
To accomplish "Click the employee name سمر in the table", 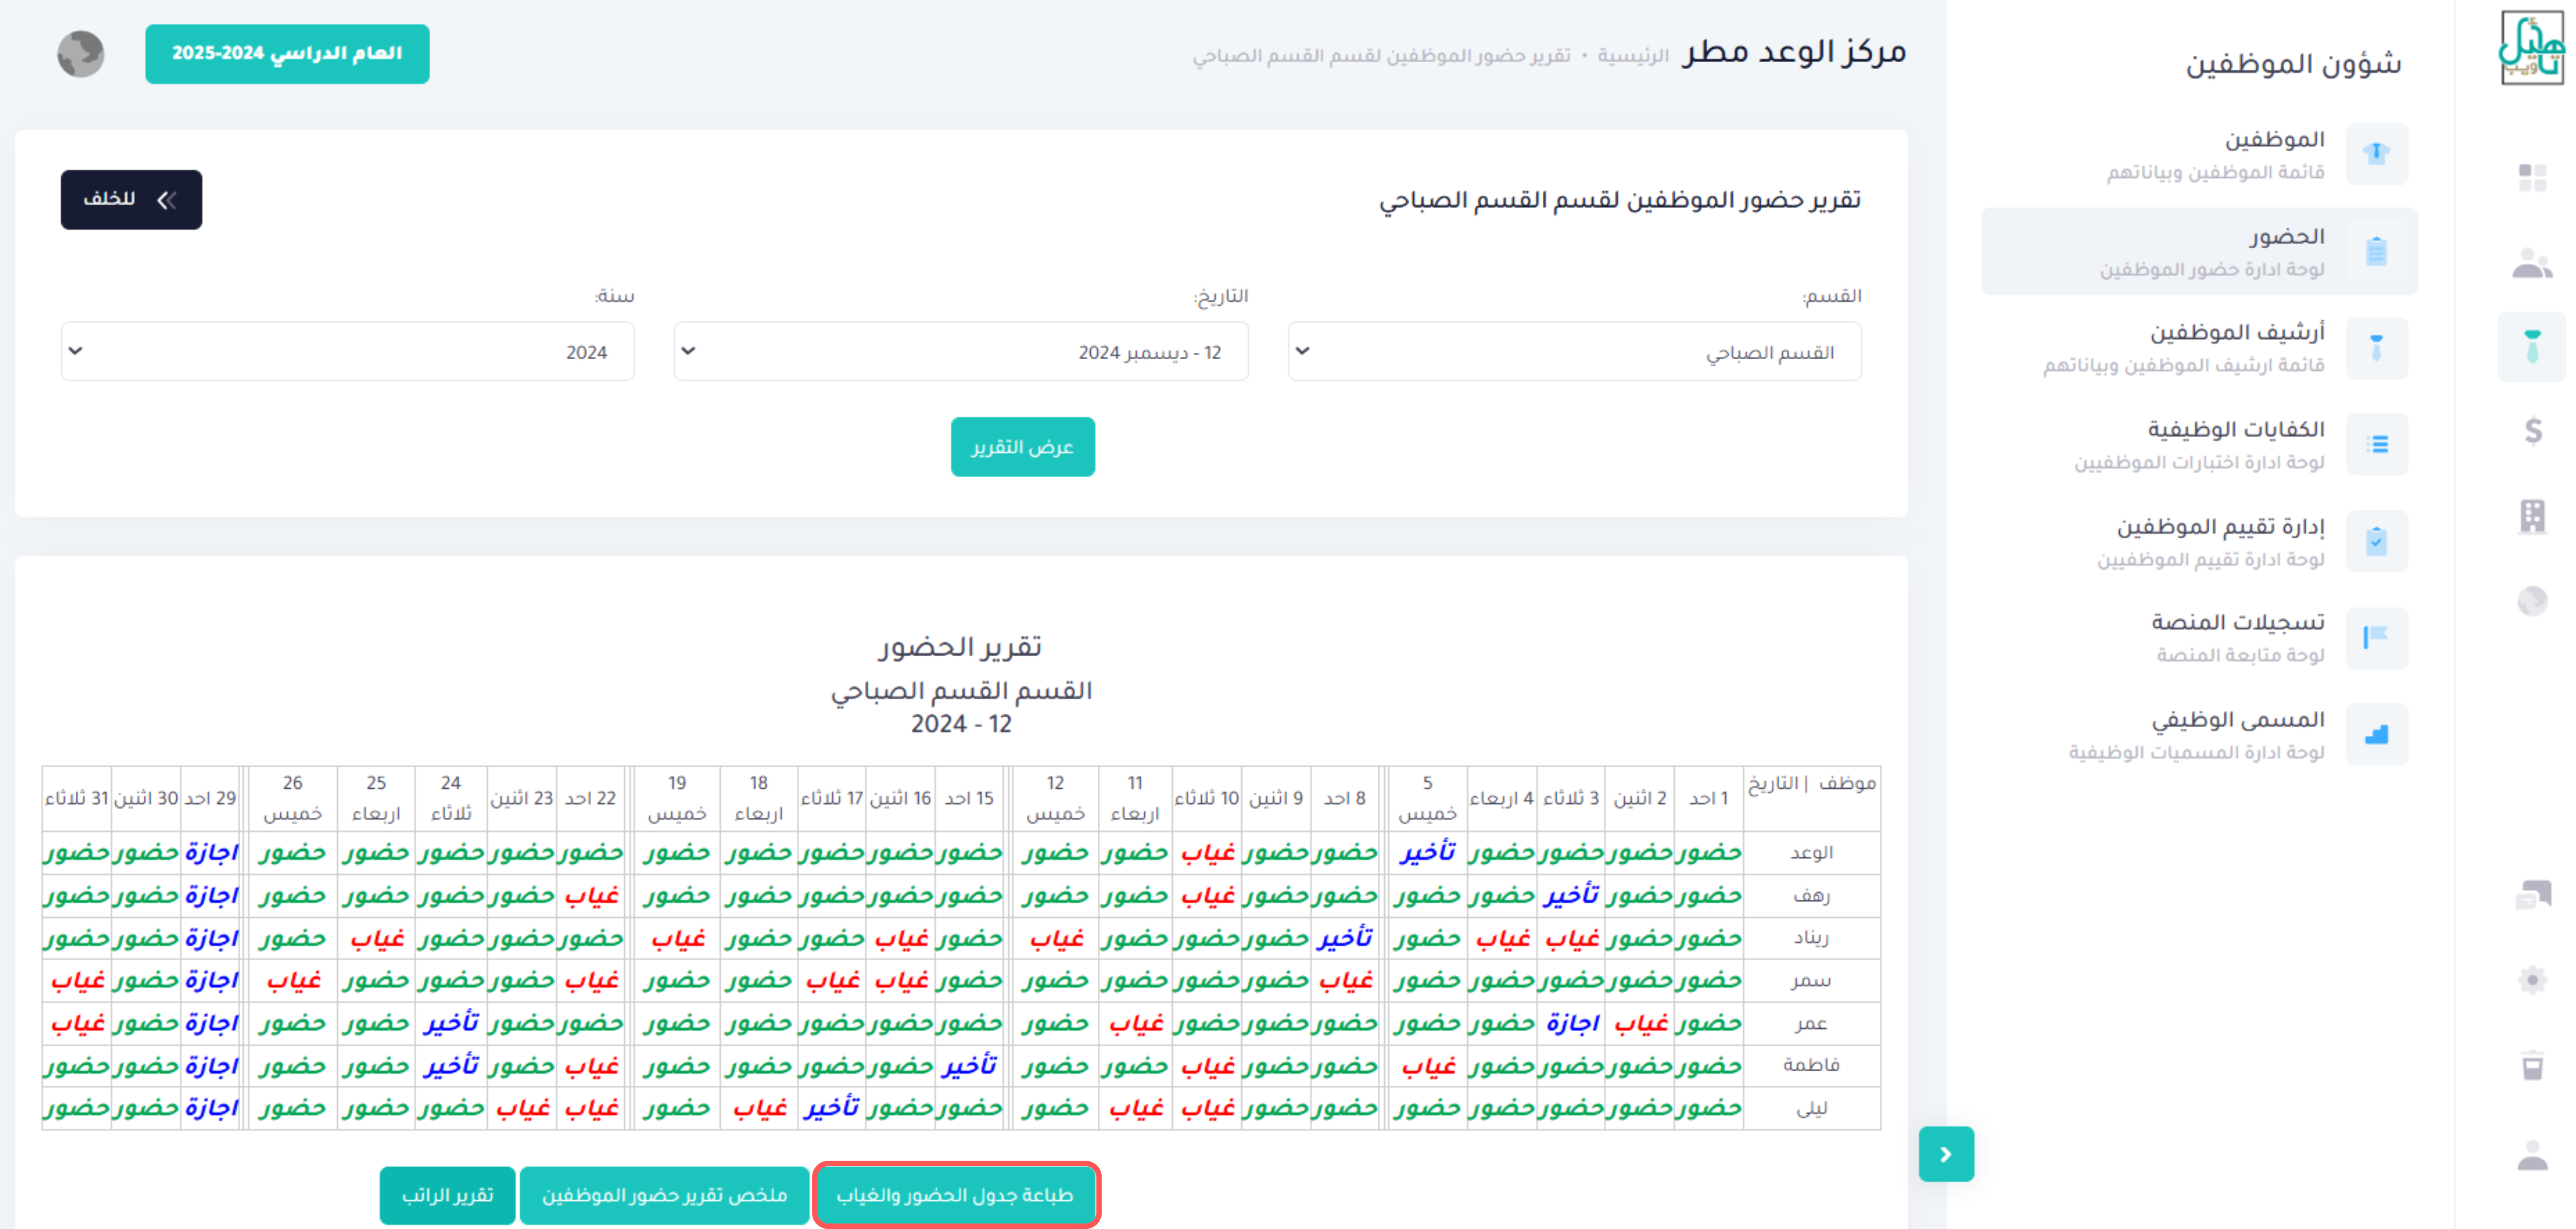I will [x=1811, y=981].
